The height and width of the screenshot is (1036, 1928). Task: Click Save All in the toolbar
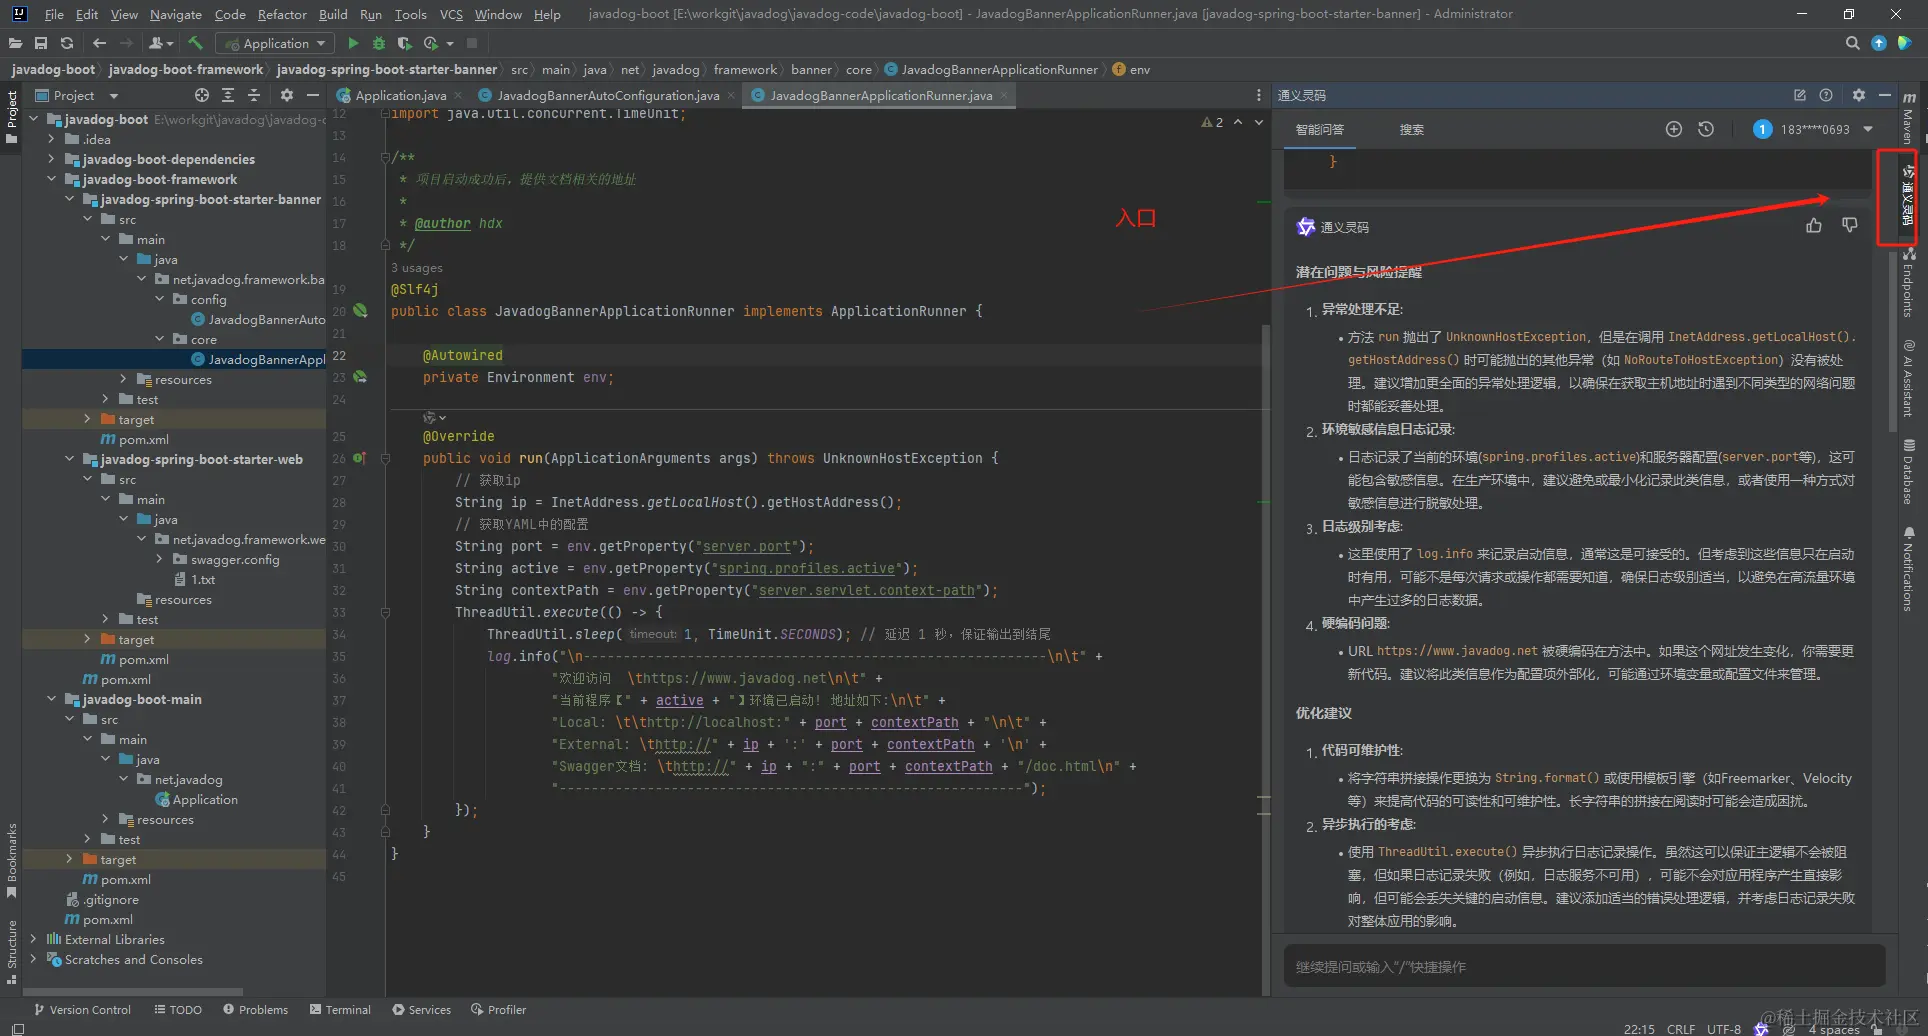[x=41, y=43]
